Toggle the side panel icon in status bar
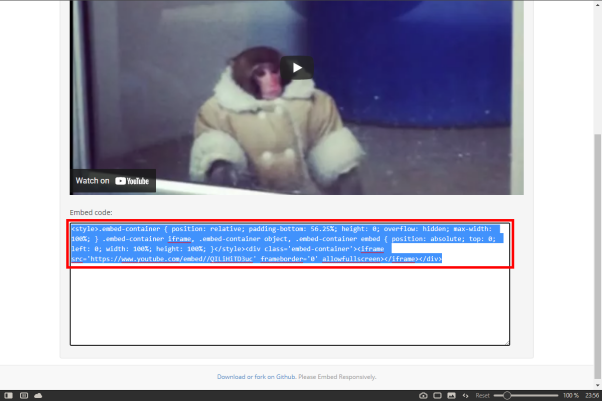602x401 pixels. (8, 396)
